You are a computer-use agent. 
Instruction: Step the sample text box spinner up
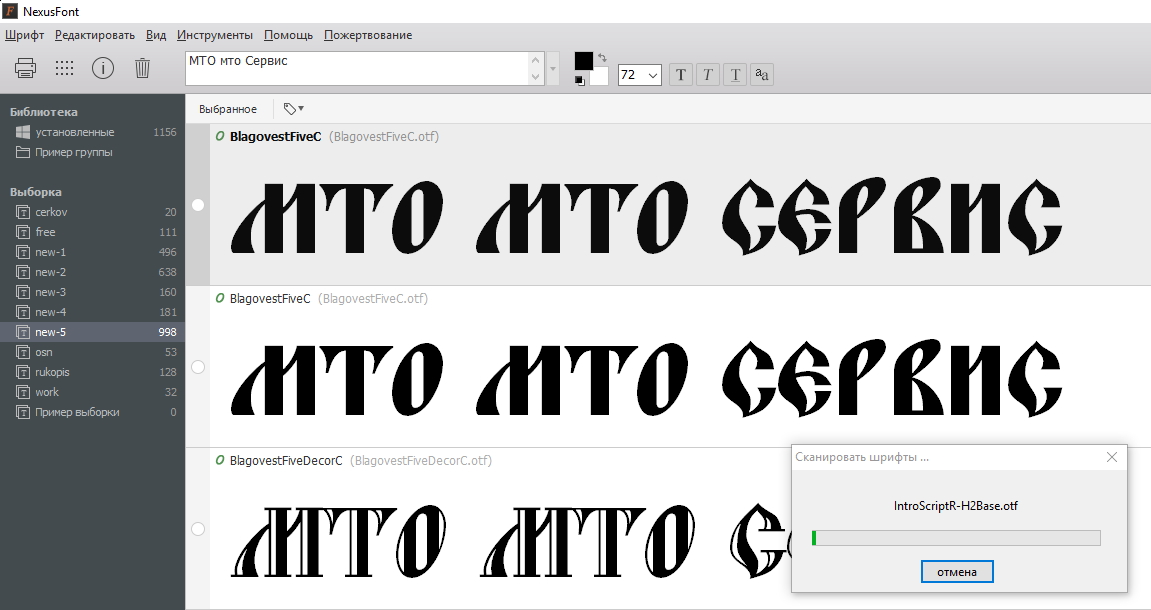(536, 60)
